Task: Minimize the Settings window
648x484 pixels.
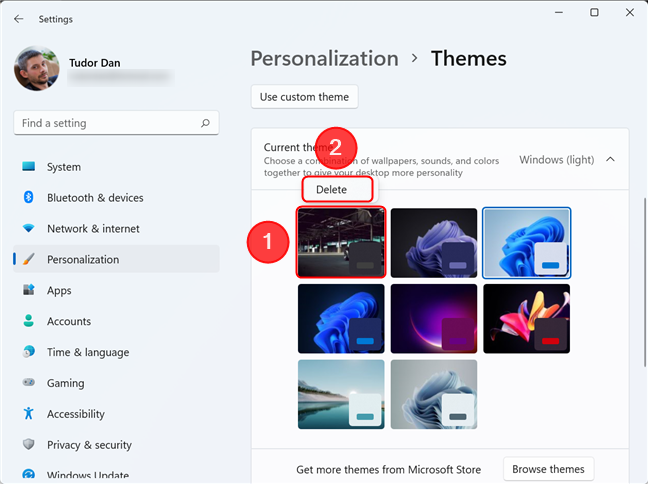Action: (x=559, y=13)
